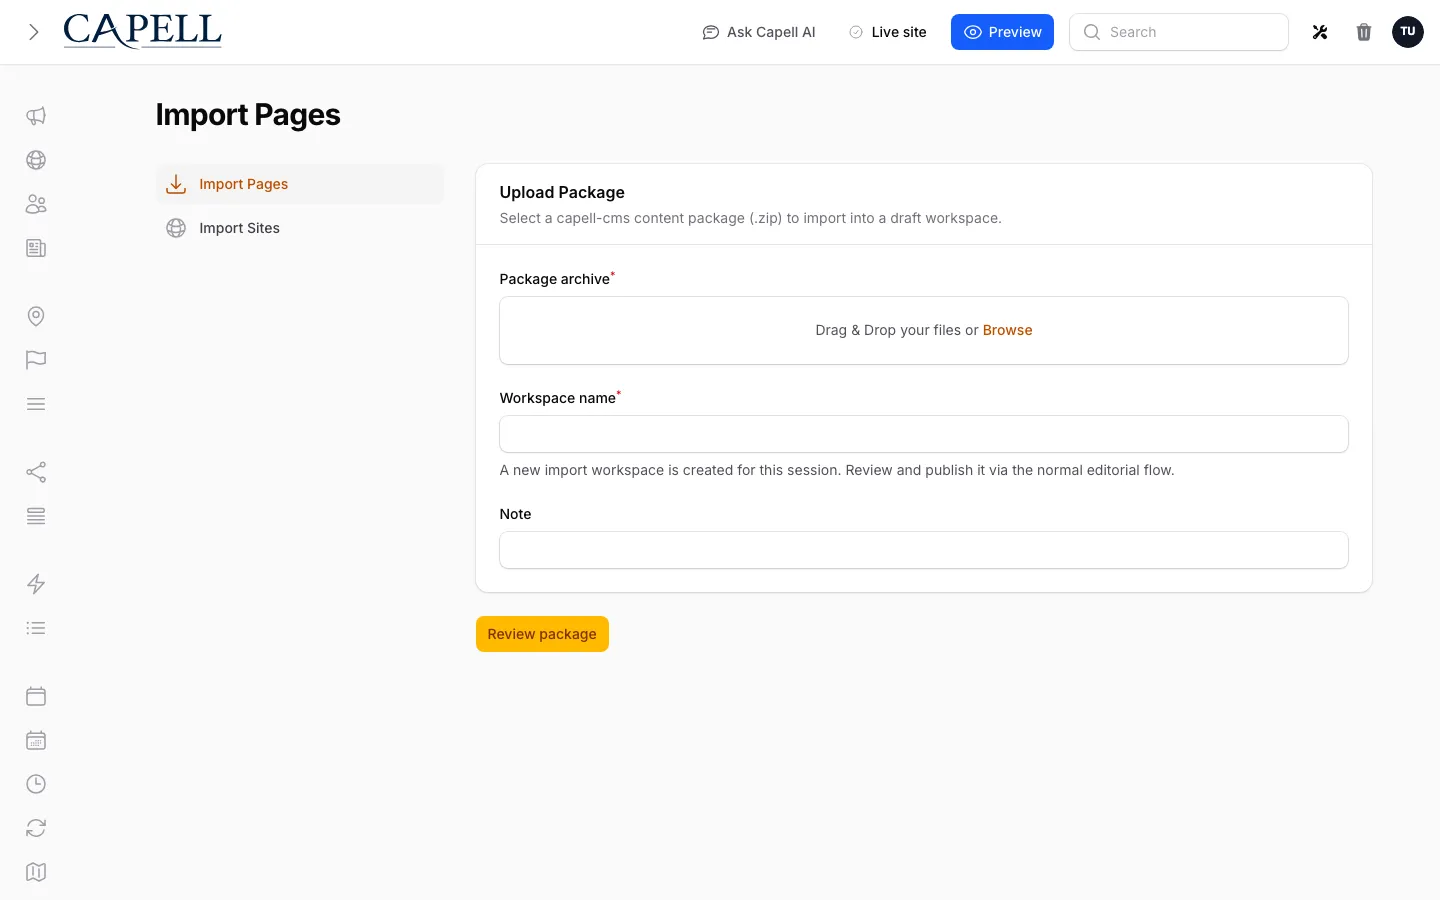Click the flag sidebar icon

(x=36, y=360)
